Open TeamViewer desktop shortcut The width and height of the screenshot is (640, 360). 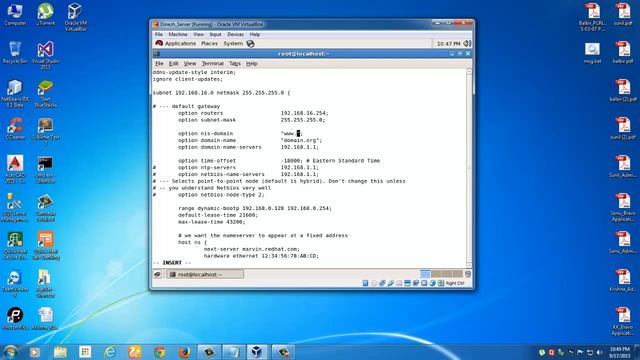coord(15,284)
